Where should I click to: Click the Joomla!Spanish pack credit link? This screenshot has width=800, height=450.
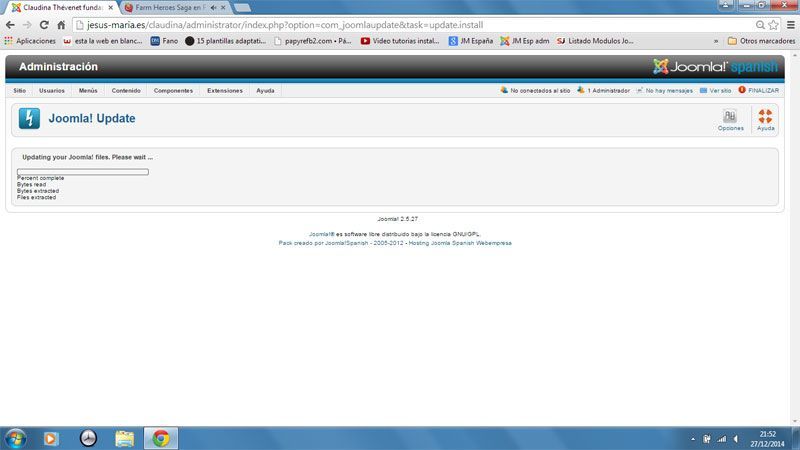(346, 243)
